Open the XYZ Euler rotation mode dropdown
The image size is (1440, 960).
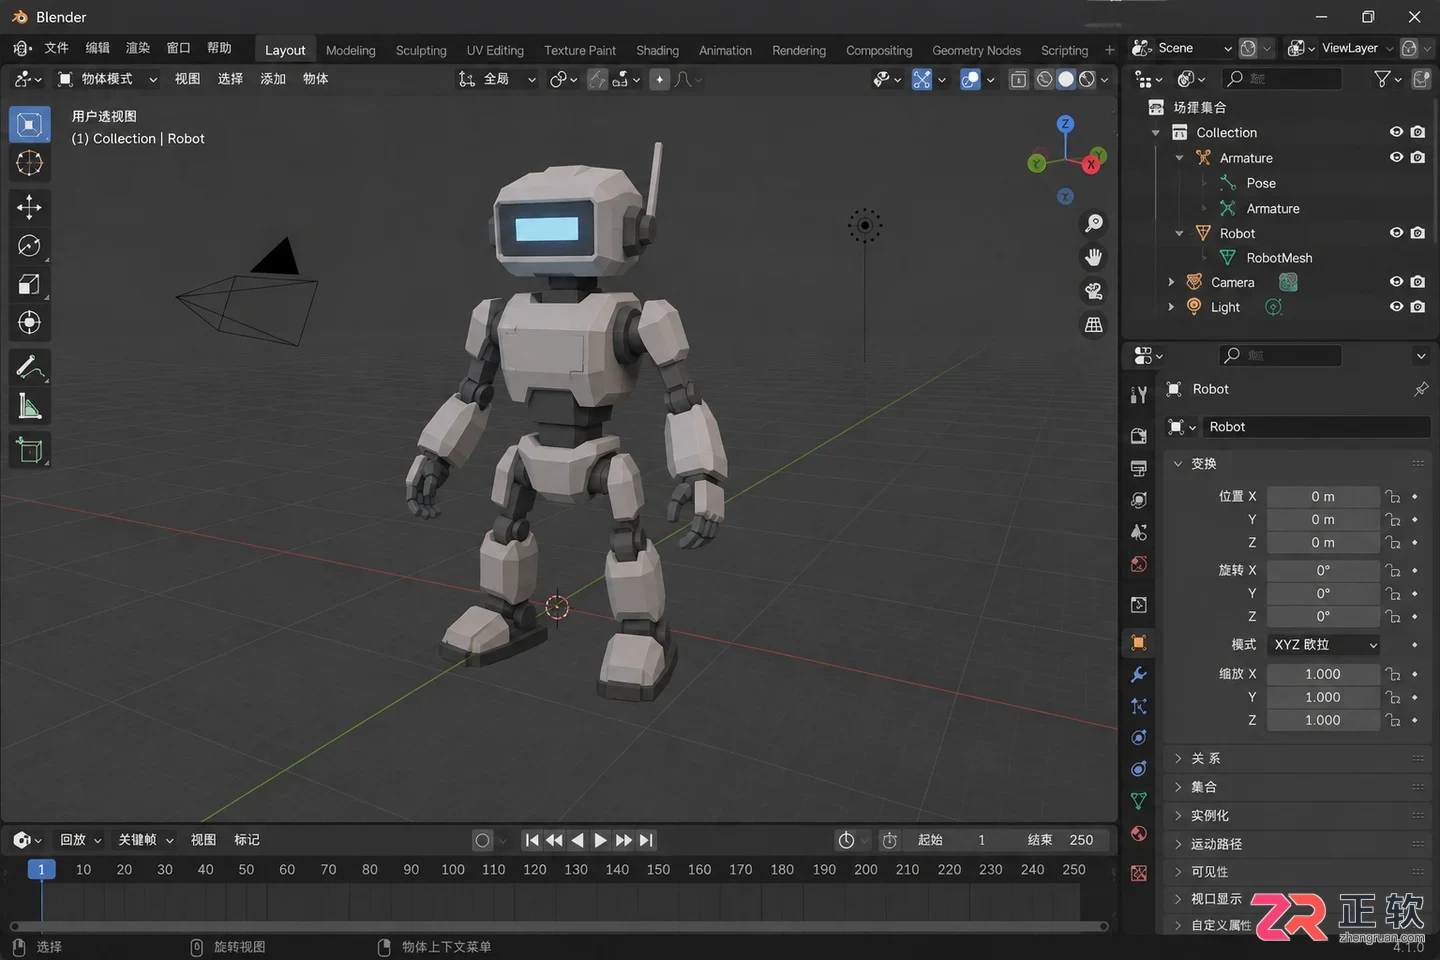1324,645
